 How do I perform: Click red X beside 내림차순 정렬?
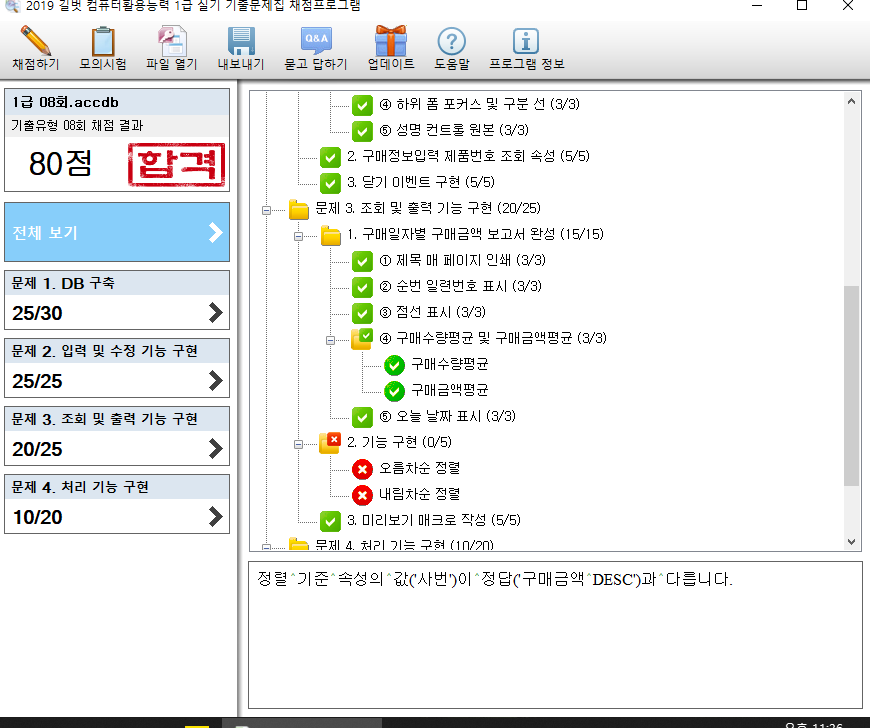(362, 494)
